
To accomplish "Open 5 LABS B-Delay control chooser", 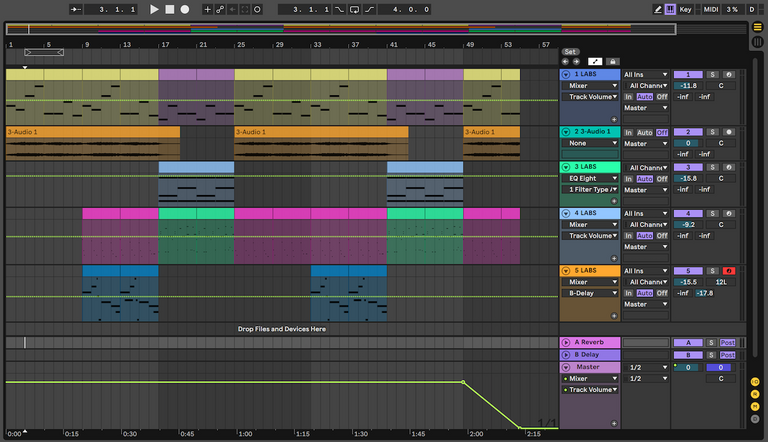I will point(590,293).
